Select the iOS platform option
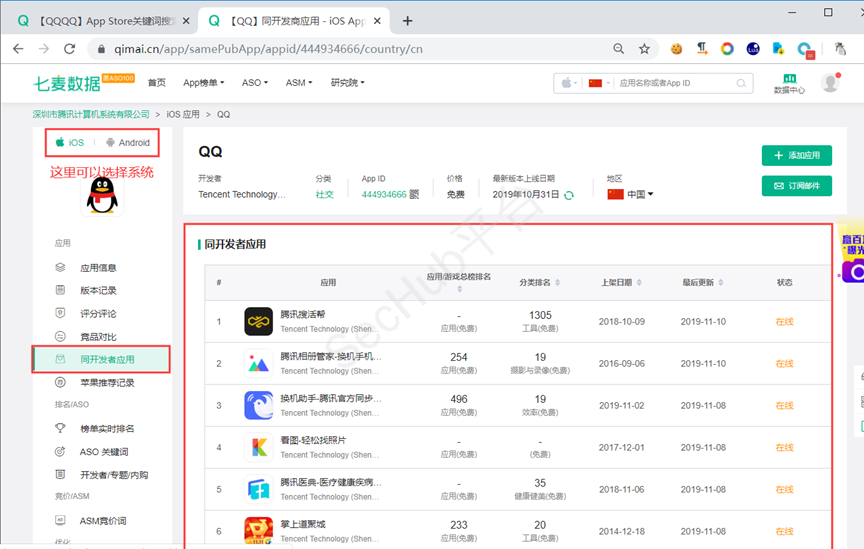This screenshot has height=549, width=864. [70, 143]
